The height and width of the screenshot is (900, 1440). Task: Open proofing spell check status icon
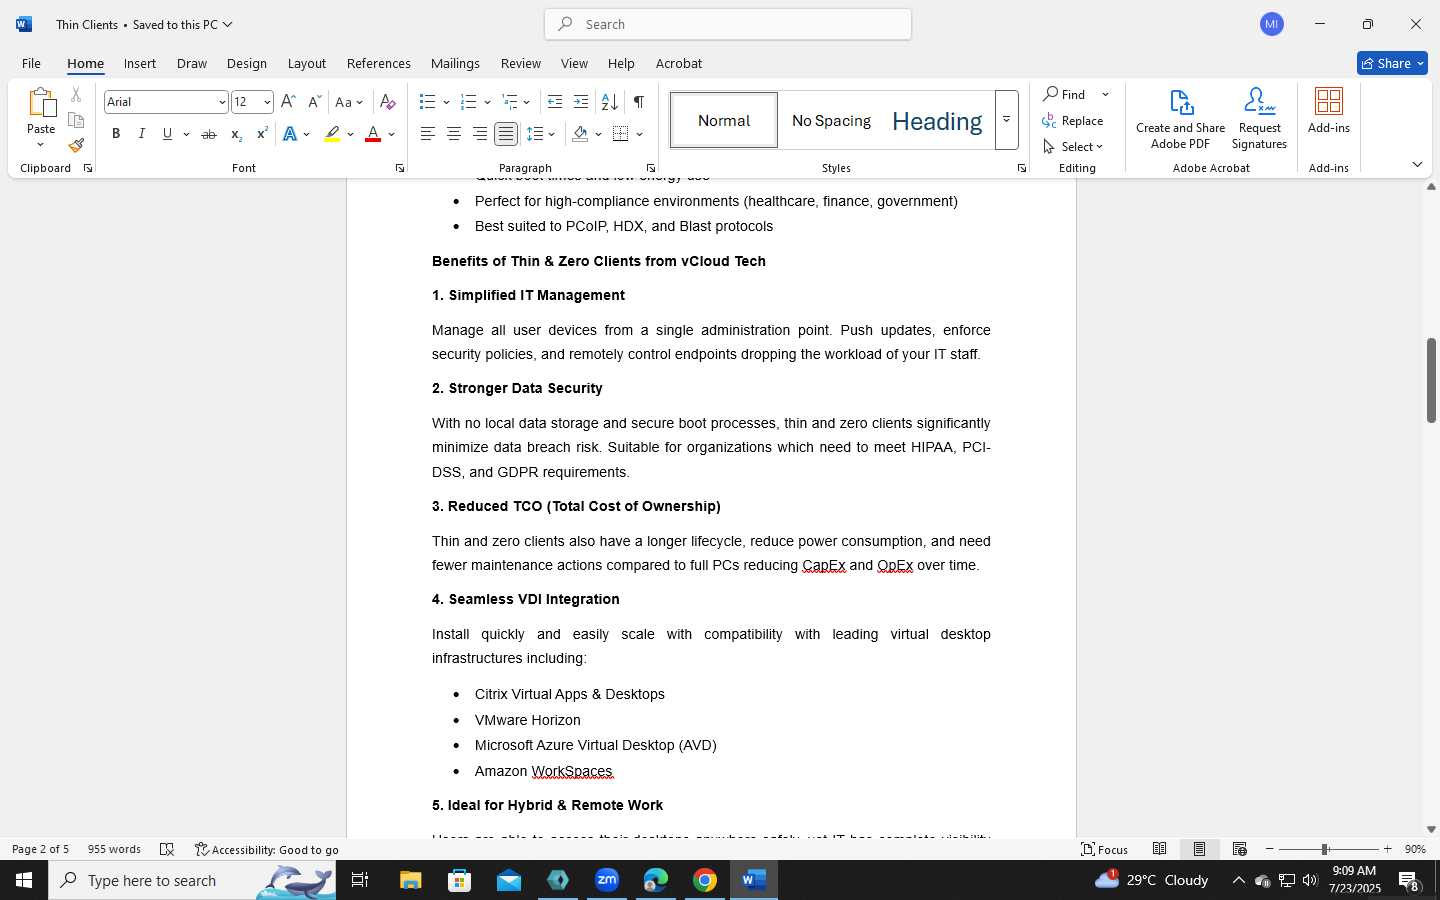click(x=167, y=849)
